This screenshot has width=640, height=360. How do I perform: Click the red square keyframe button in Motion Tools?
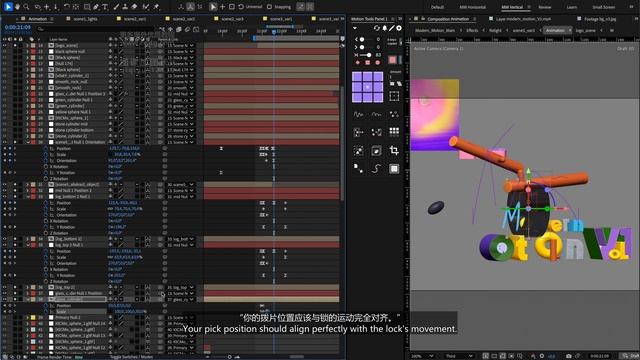pyautogui.click(x=367, y=62)
